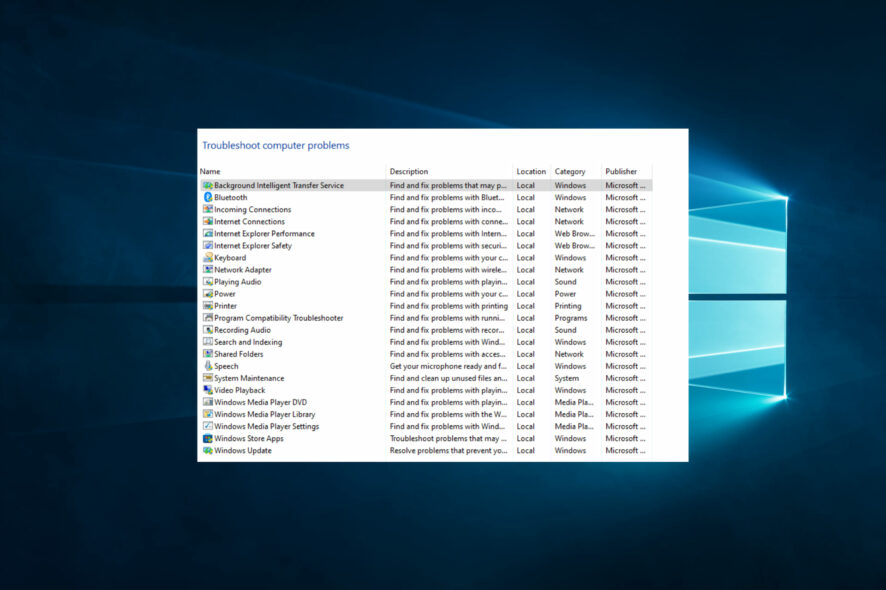Image resolution: width=886 pixels, height=590 pixels.
Task: Select the Speech troubleshooter name
Action: pos(226,366)
